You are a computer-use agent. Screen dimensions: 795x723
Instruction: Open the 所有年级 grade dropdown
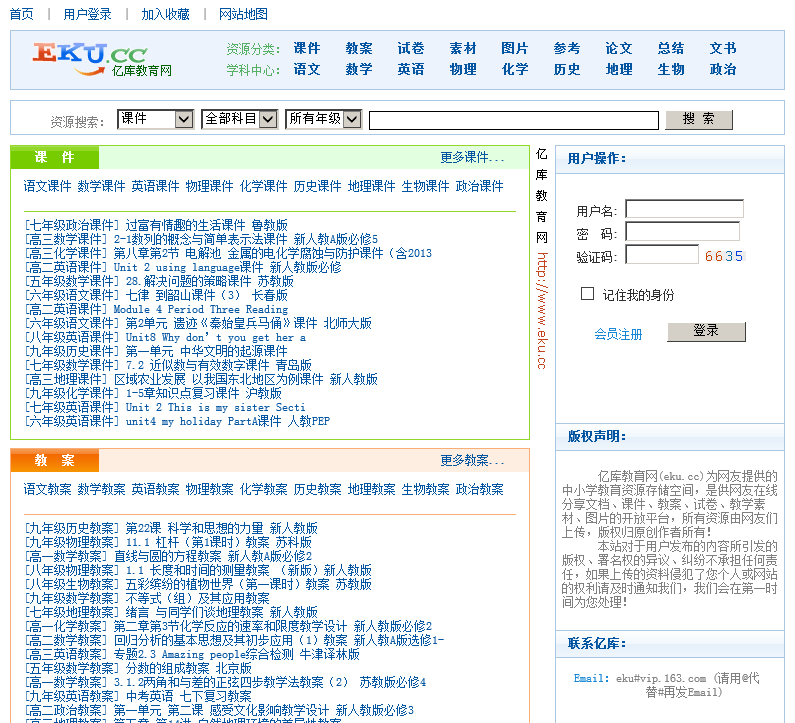tap(323, 120)
